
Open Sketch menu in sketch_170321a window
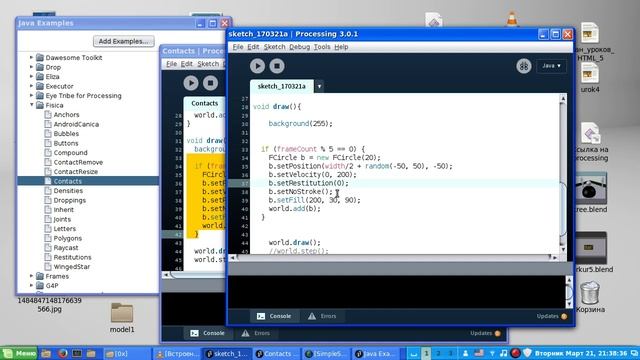tap(274, 47)
